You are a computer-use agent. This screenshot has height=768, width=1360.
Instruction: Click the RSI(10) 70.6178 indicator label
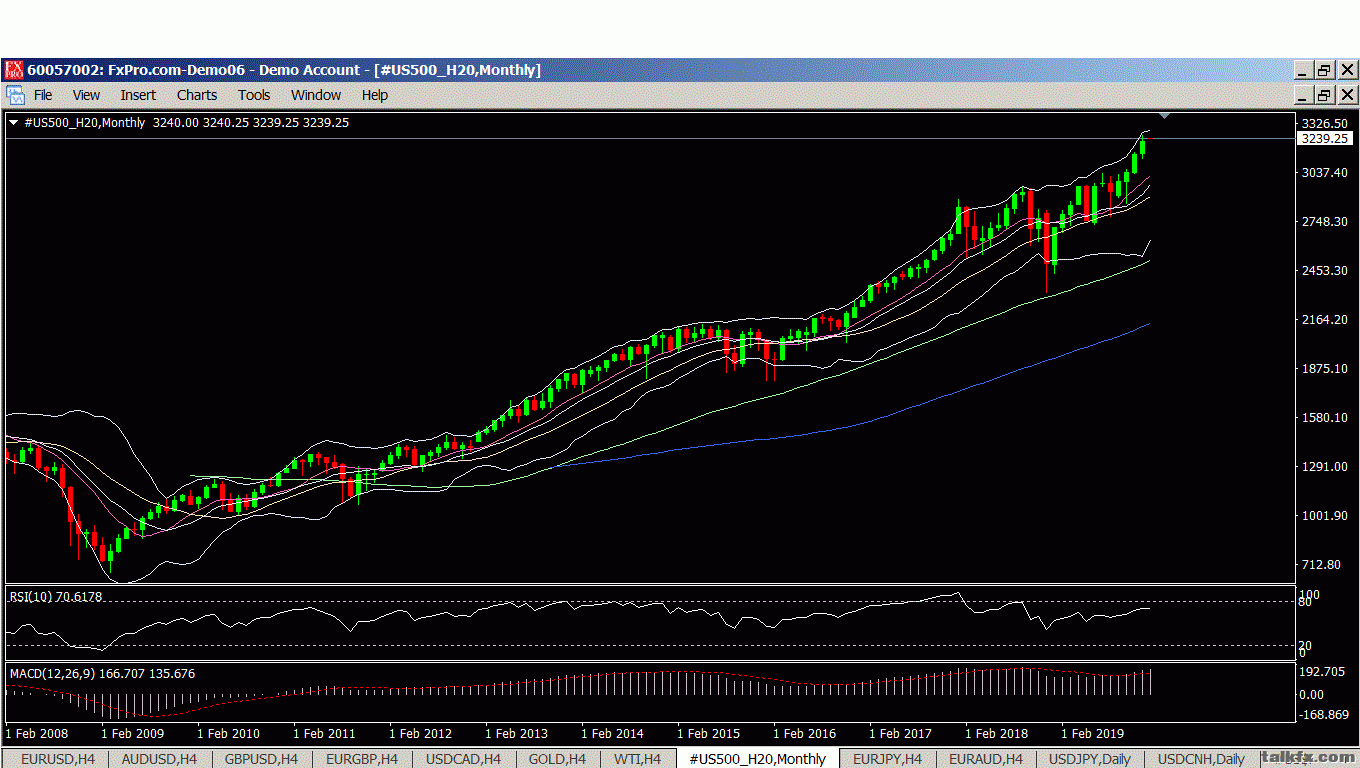pyautogui.click(x=56, y=597)
